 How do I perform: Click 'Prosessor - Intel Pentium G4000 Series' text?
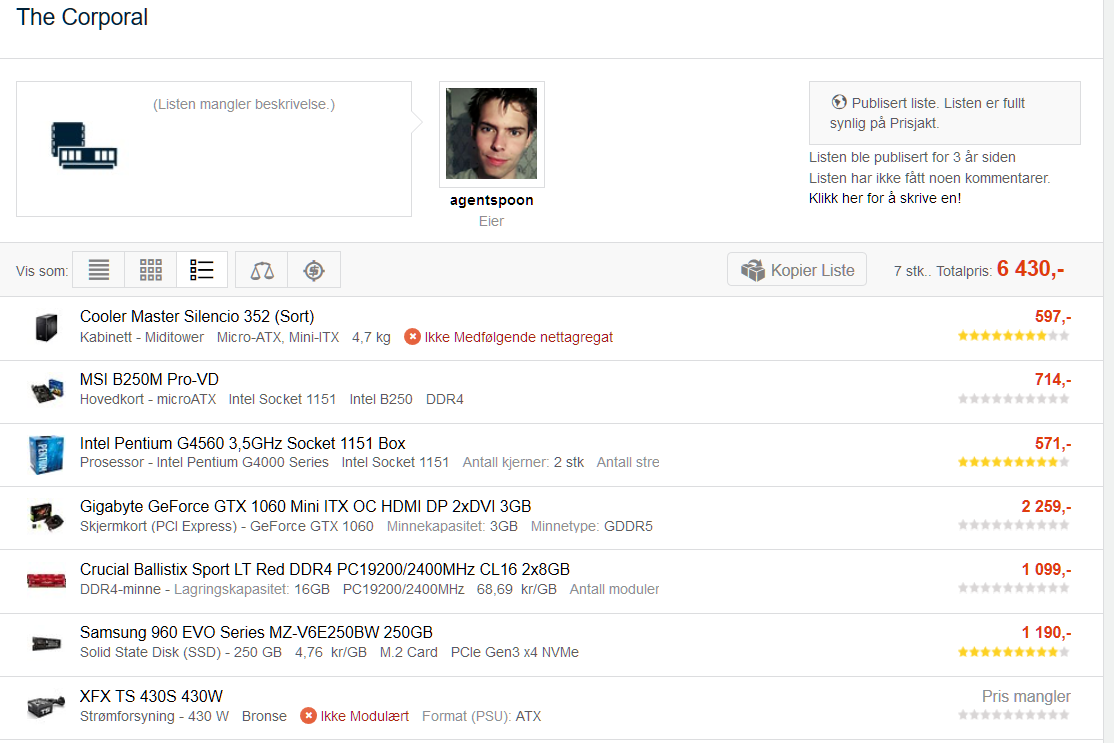click(205, 462)
